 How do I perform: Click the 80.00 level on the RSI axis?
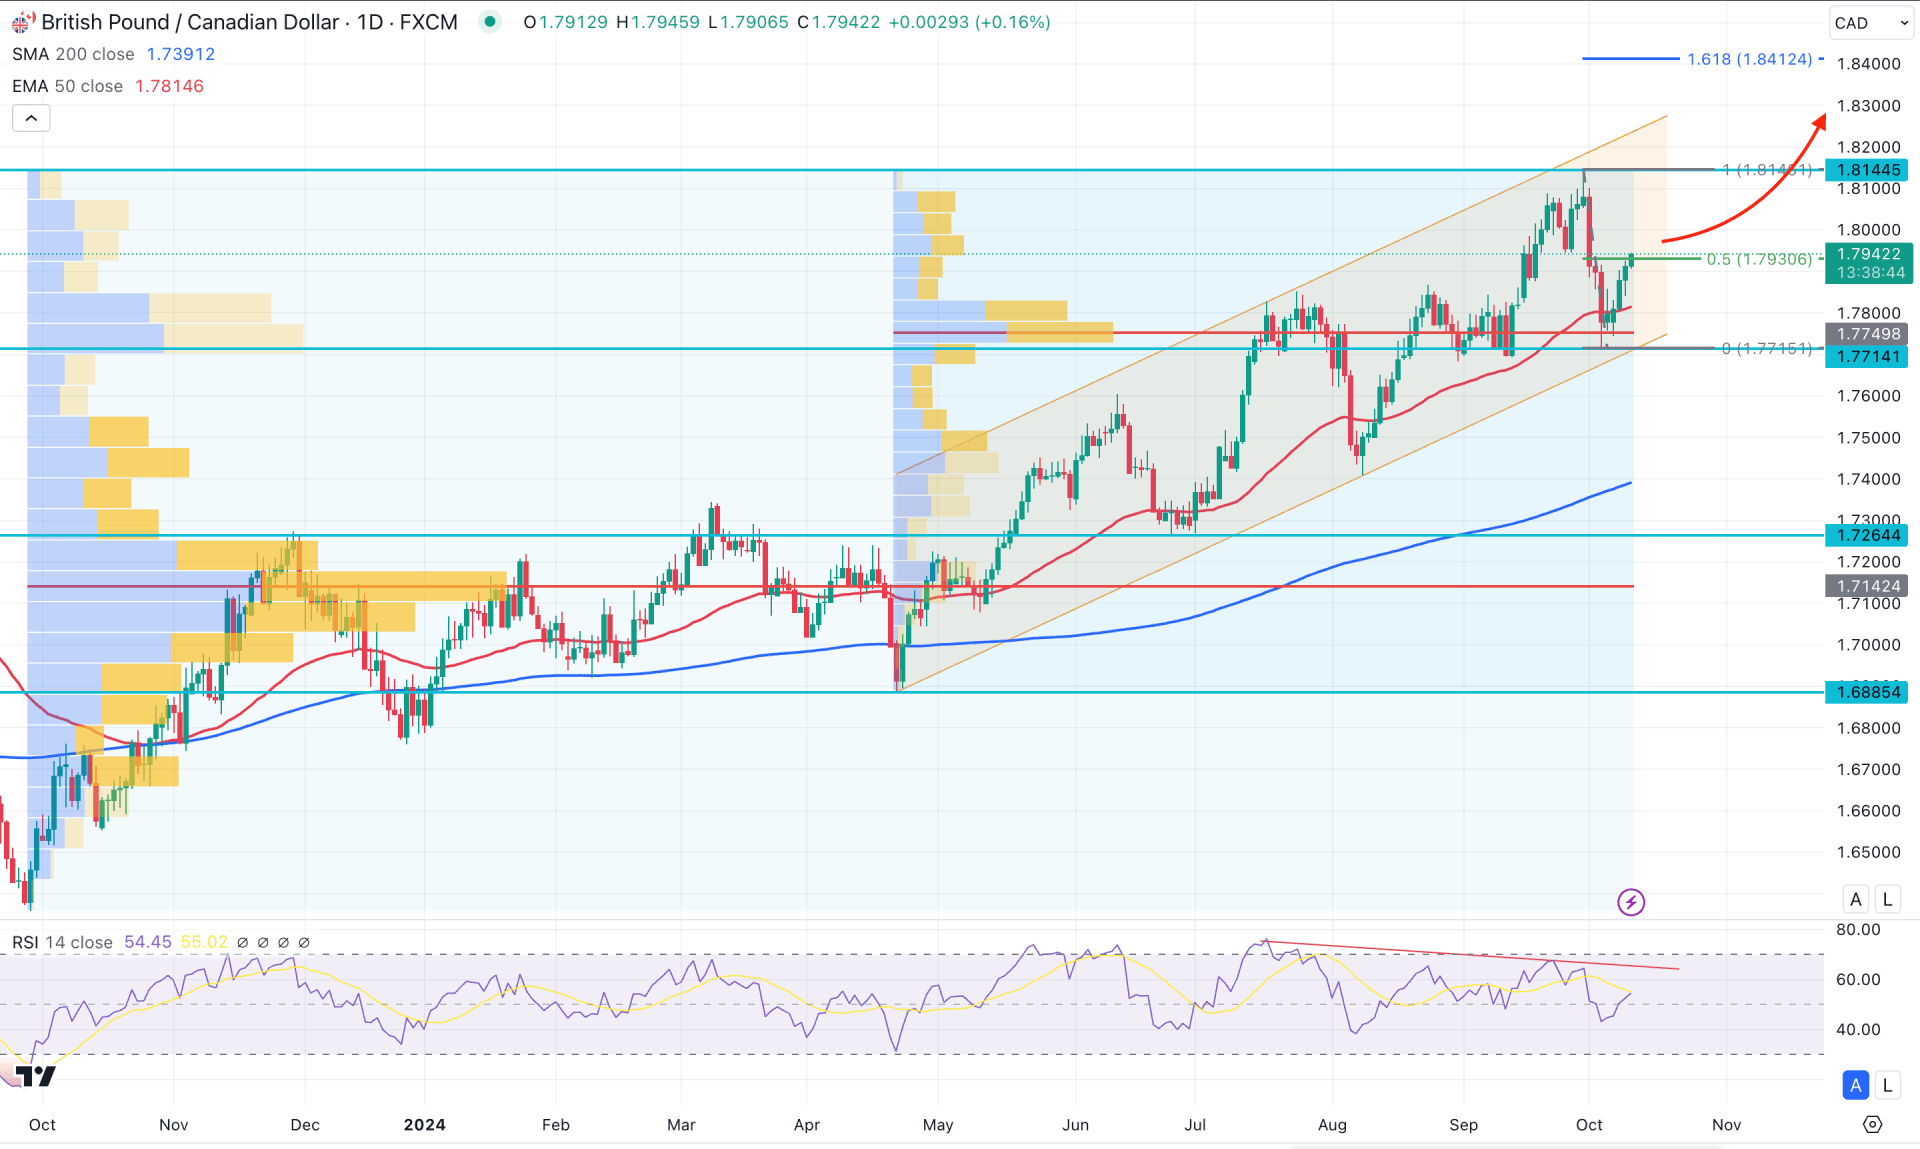tap(1858, 929)
